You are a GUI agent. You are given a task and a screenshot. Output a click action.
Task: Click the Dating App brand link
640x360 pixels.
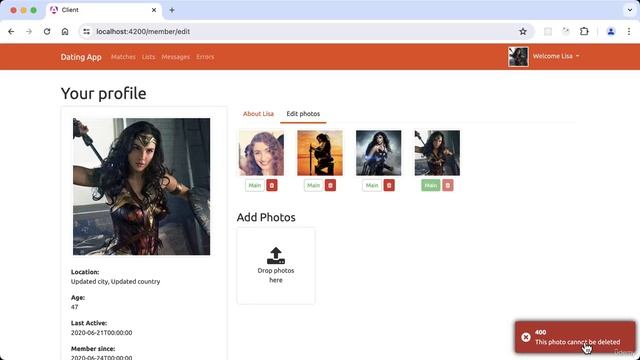(x=81, y=57)
